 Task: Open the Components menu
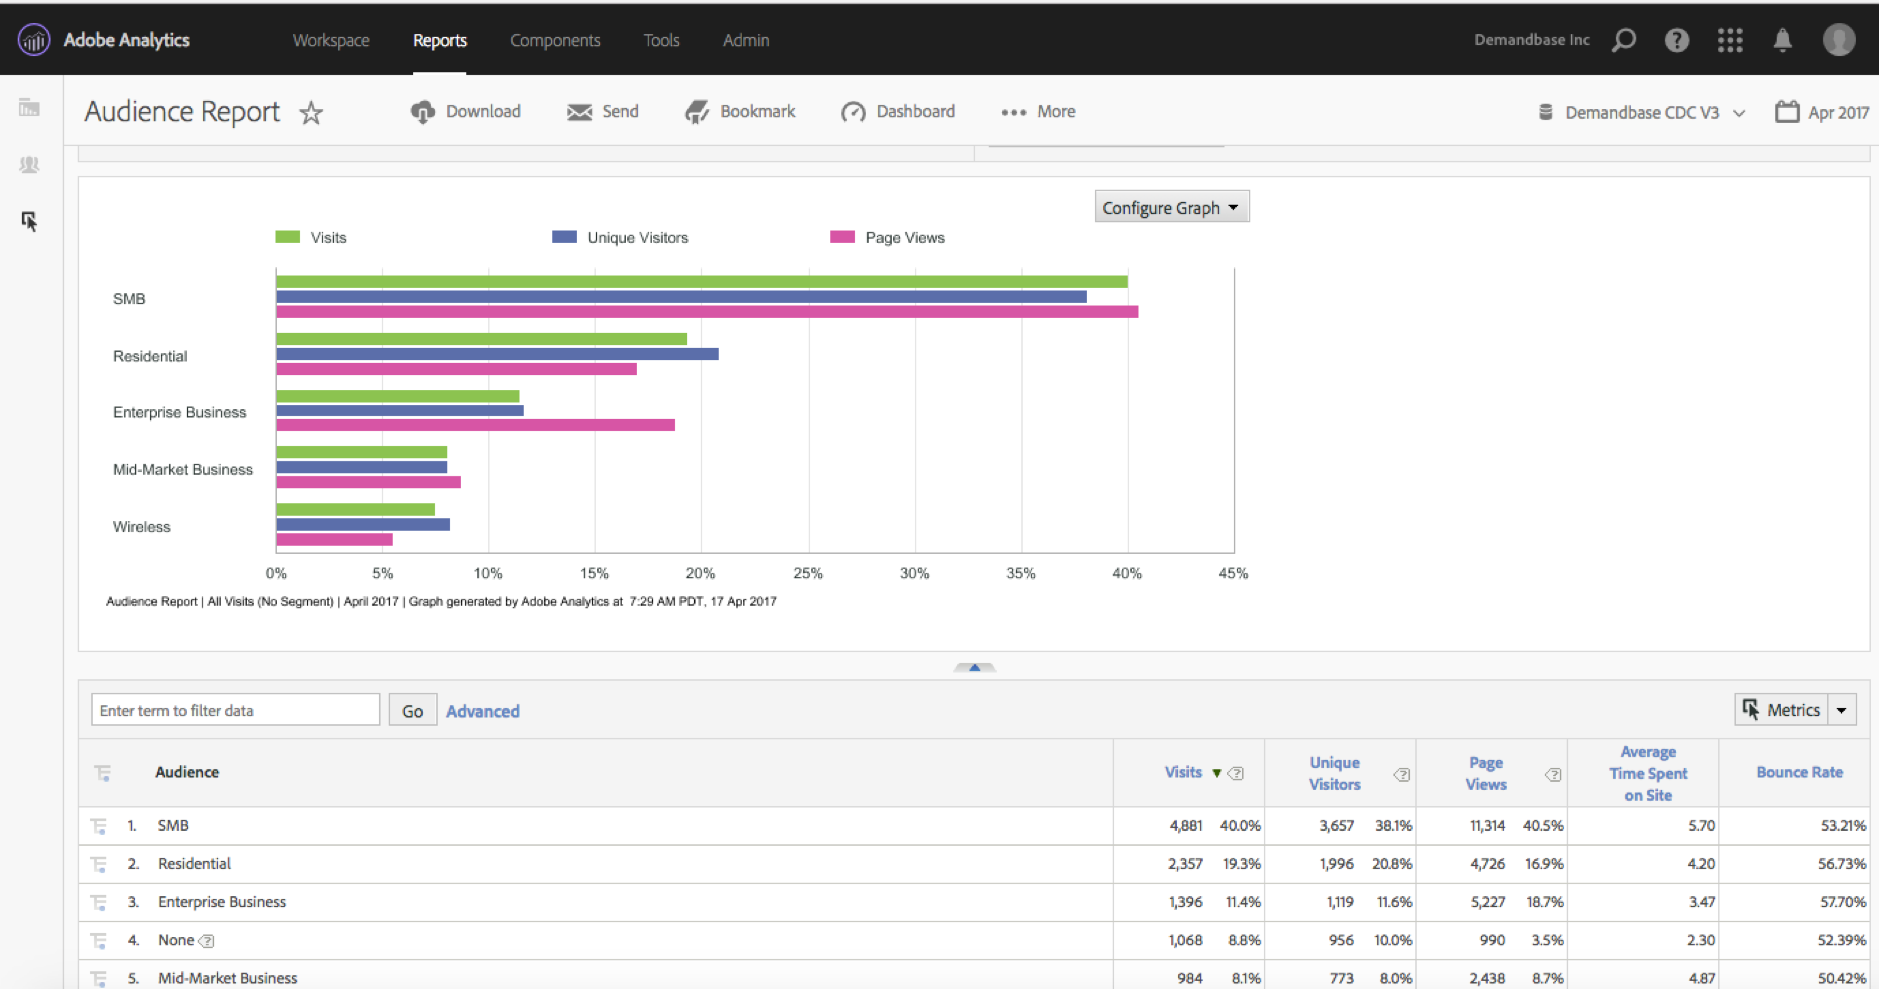coord(555,40)
